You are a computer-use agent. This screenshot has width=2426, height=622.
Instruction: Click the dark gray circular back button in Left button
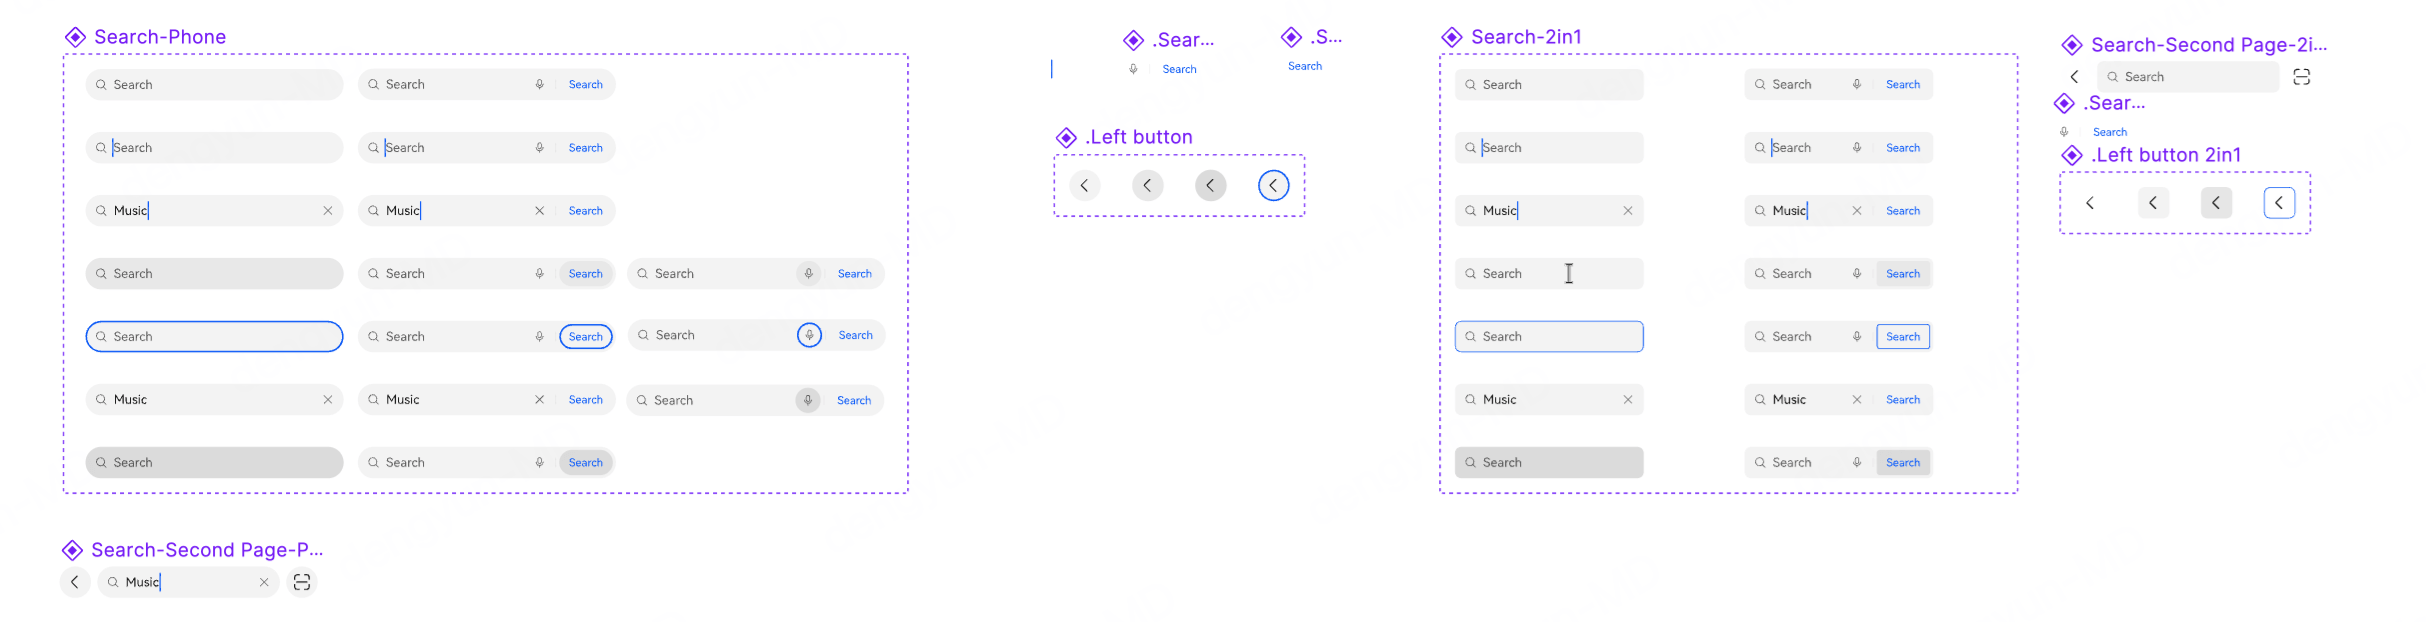[1210, 185]
